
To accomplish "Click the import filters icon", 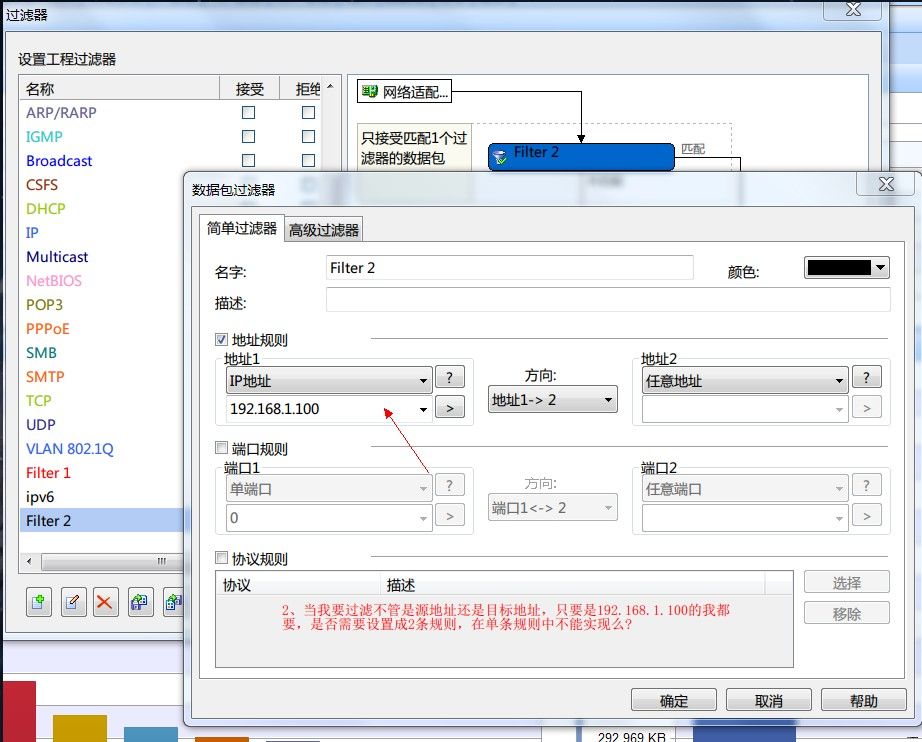I will (x=139, y=602).
